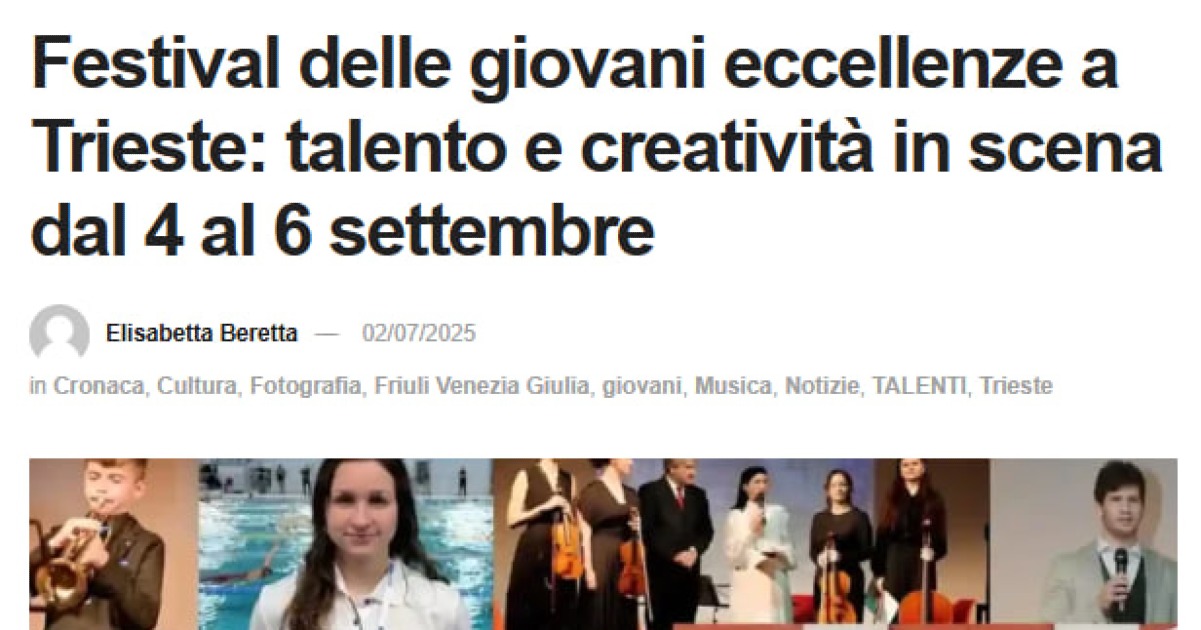Click the man with microphone photo
This screenshot has height=630, width=1201.
[x=1084, y=544]
